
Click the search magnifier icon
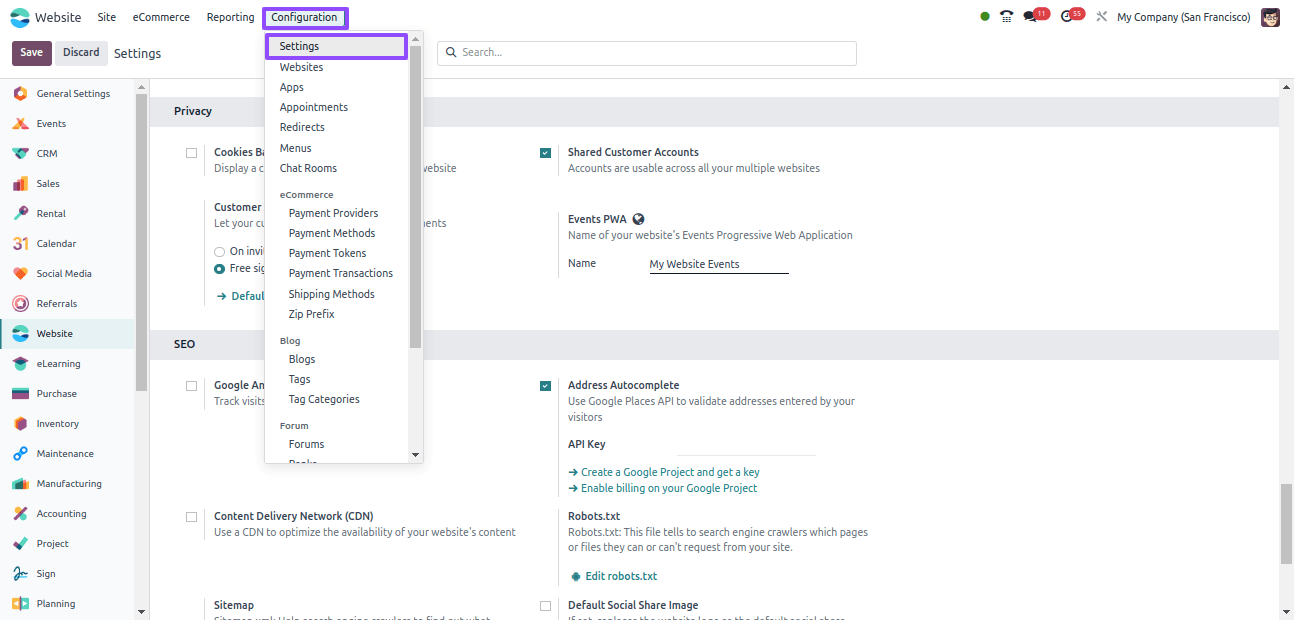(x=451, y=52)
